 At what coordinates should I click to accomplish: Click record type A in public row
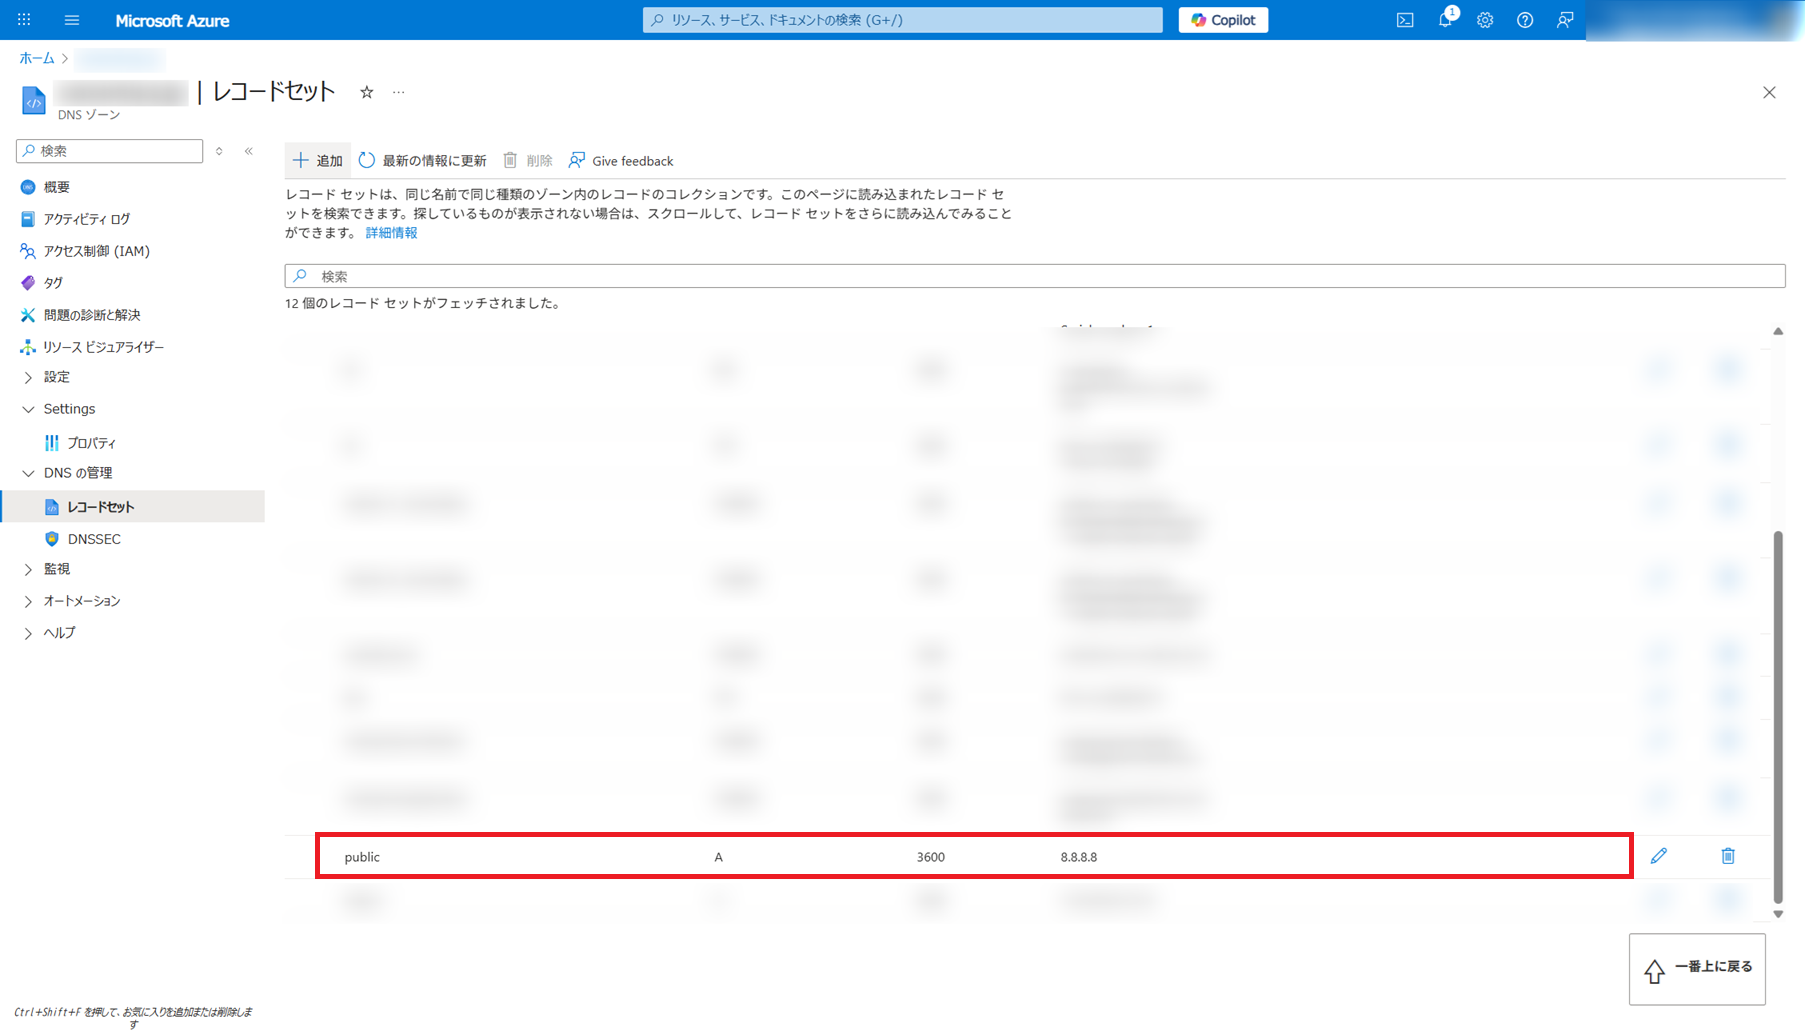718,857
